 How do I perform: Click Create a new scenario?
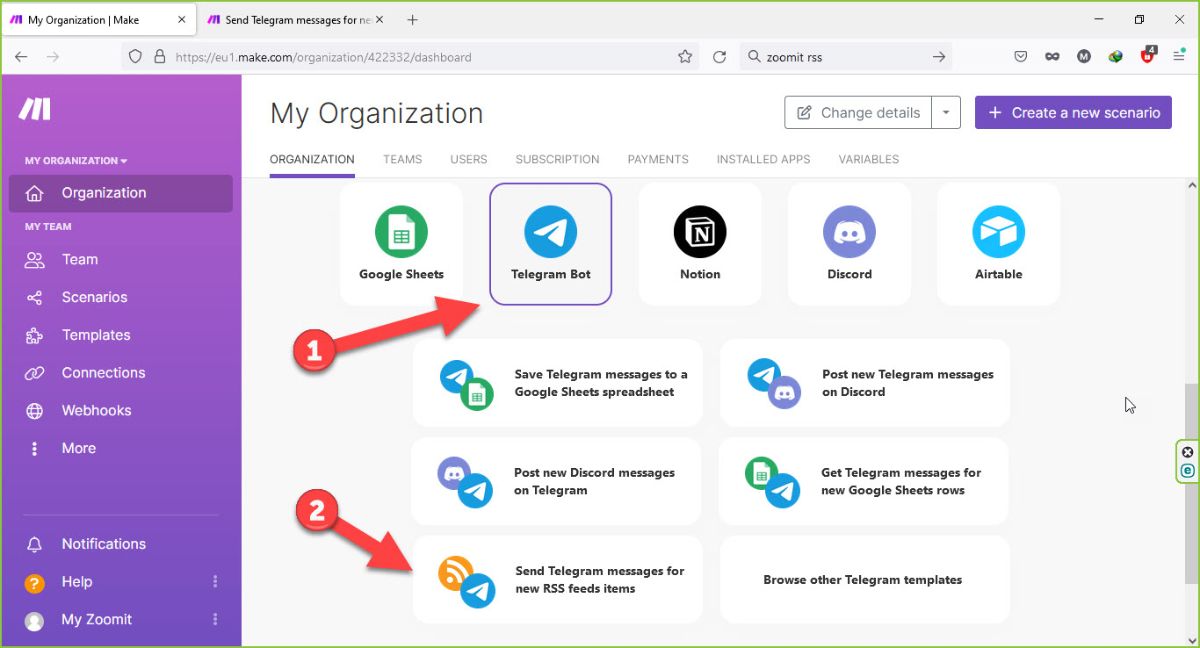[1073, 113]
